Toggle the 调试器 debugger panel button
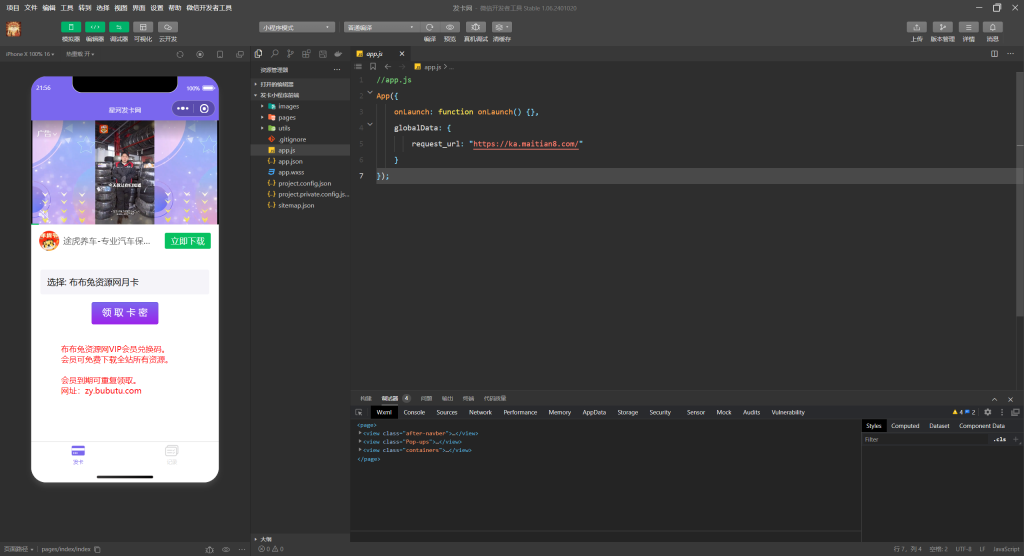The image size is (1024, 556). [119, 27]
